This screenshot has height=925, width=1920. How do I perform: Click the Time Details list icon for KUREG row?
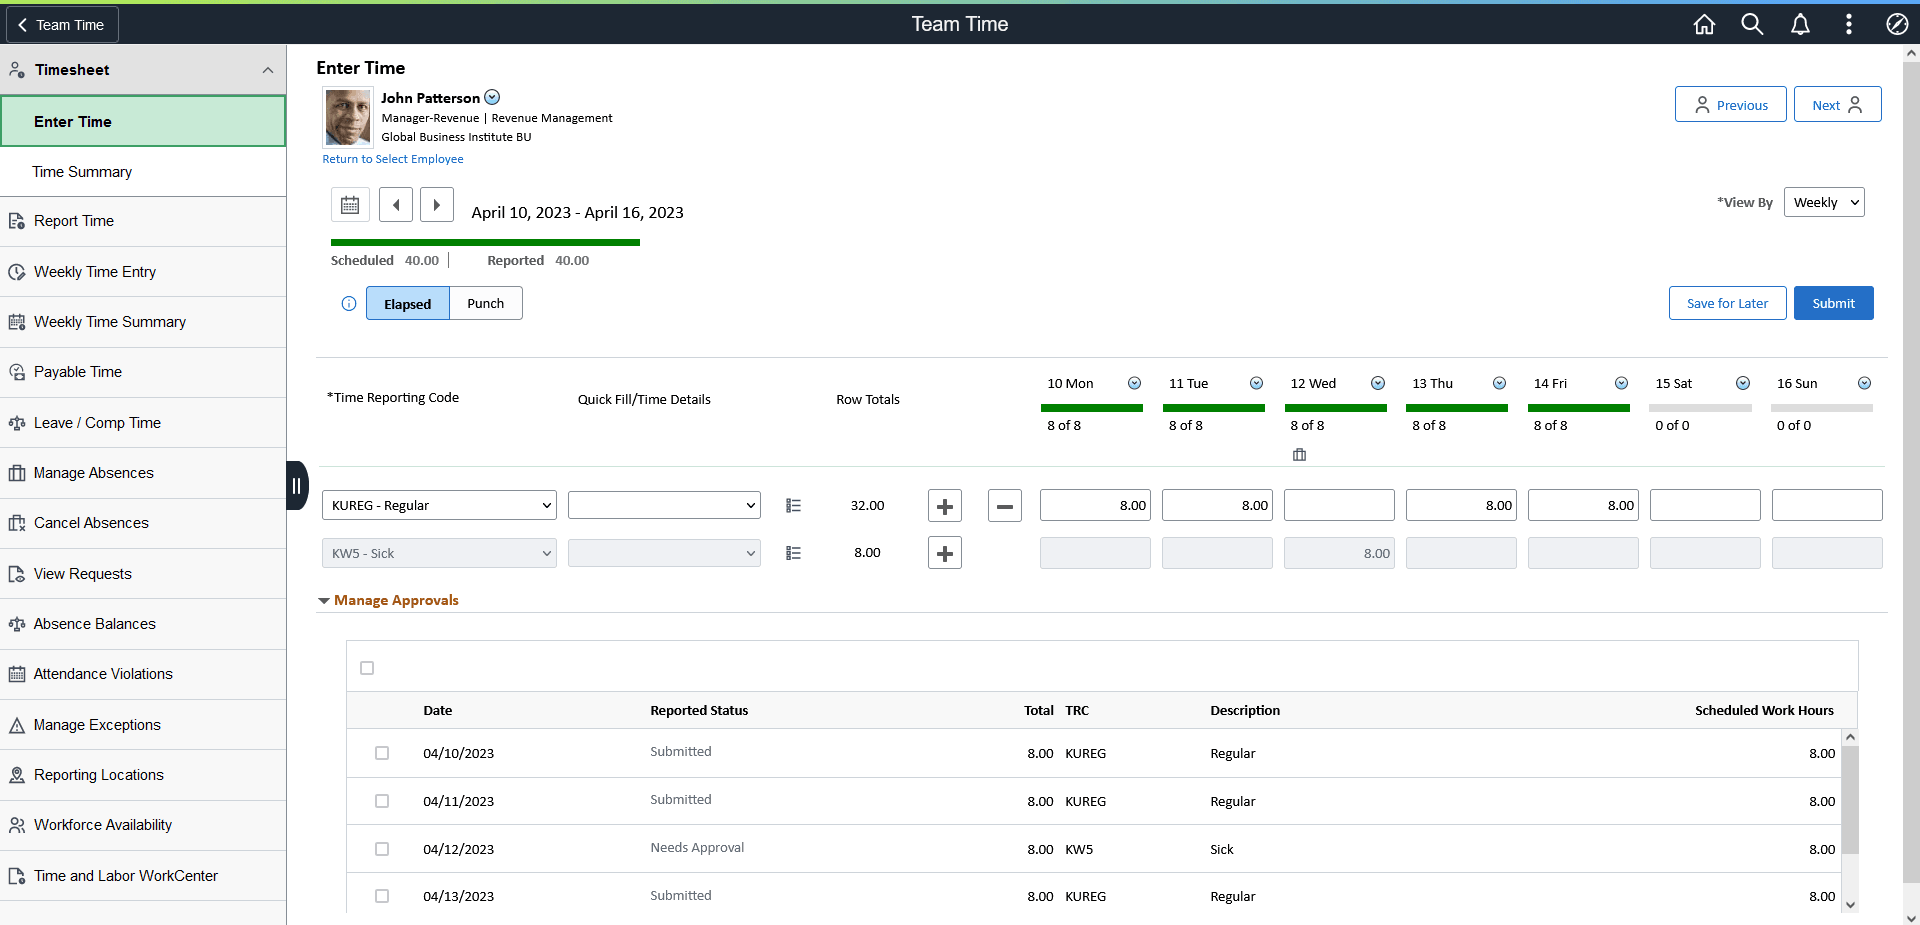tap(793, 505)
